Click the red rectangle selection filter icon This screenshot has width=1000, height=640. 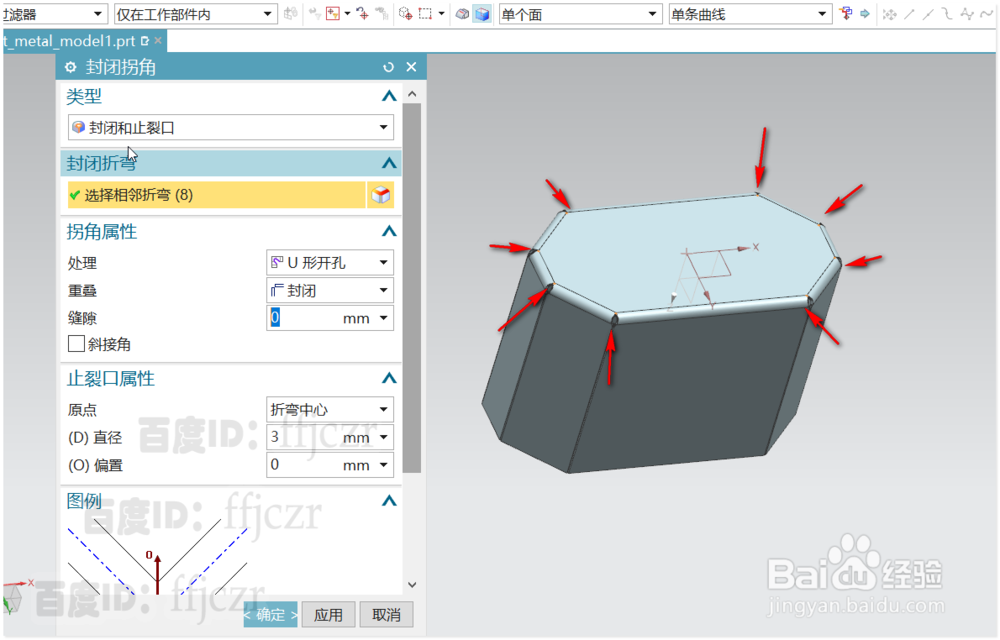coord(332,13)
